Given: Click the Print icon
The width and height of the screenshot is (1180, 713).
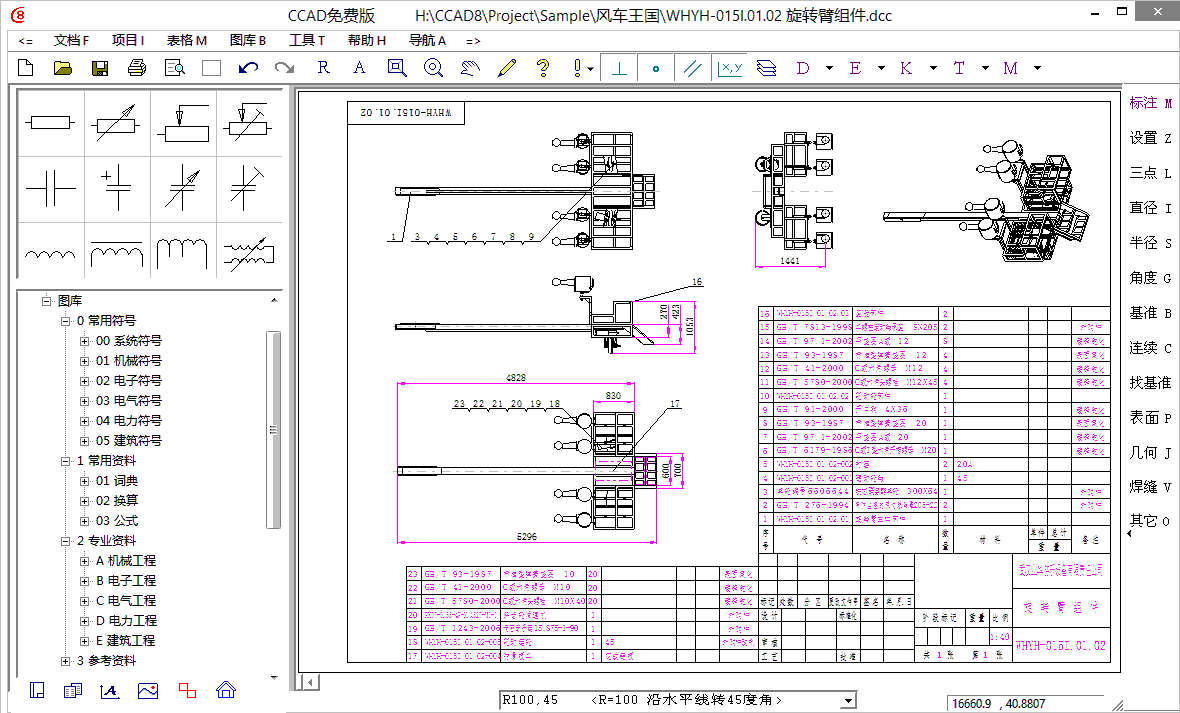Looking at the screenshot, I should (136, 67).
